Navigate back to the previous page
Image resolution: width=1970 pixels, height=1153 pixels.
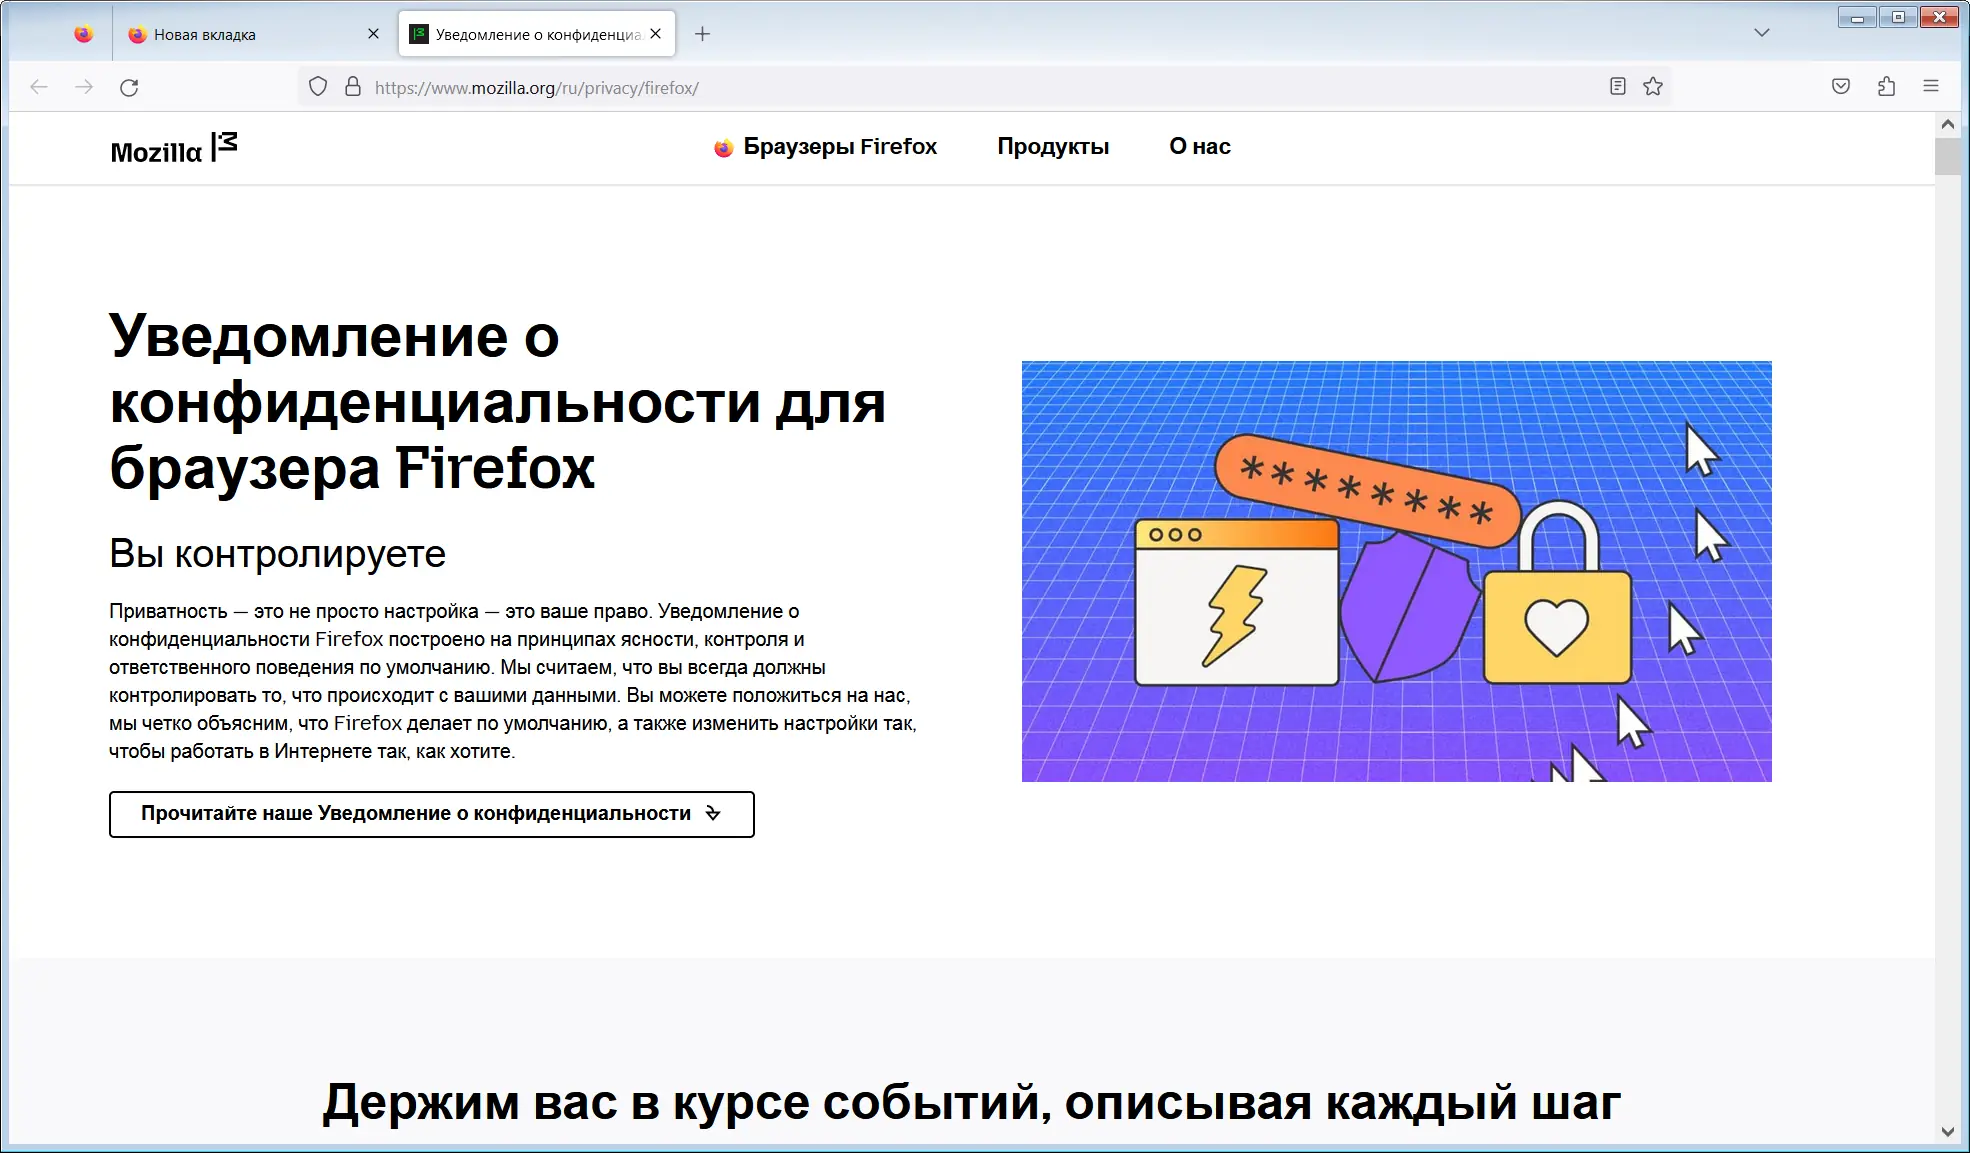coord(39,88)
